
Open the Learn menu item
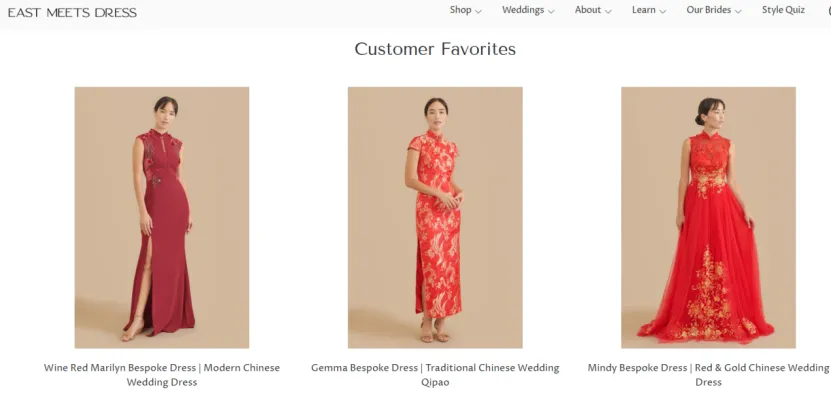click(643, 10)
